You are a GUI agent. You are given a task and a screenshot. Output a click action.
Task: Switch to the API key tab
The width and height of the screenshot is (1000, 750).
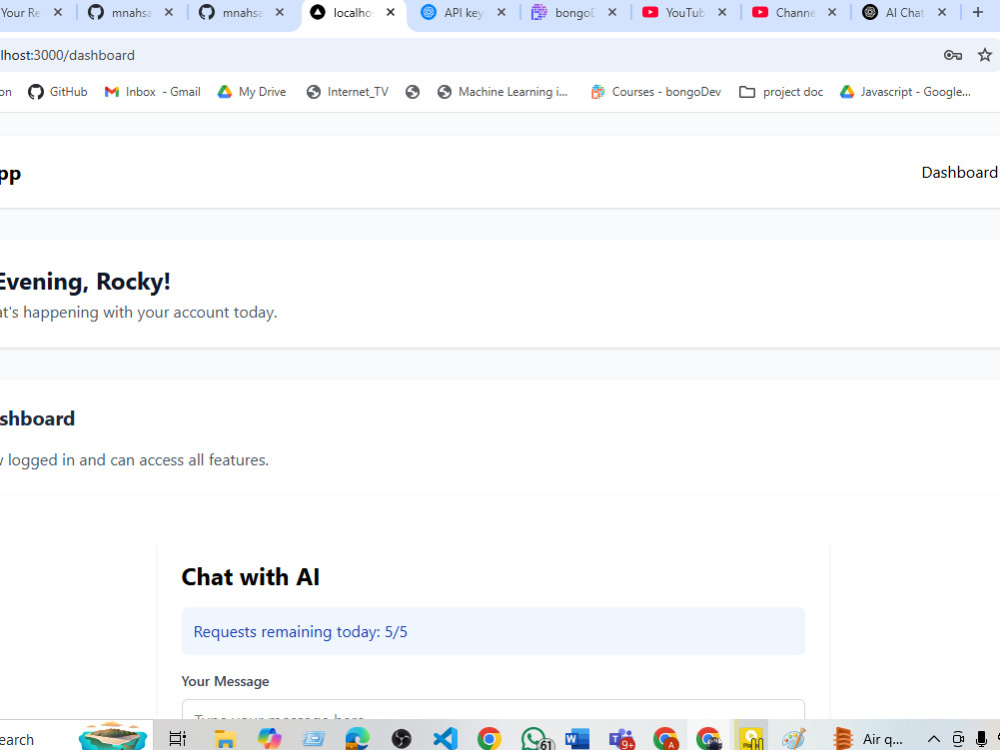tap(454, 12)
